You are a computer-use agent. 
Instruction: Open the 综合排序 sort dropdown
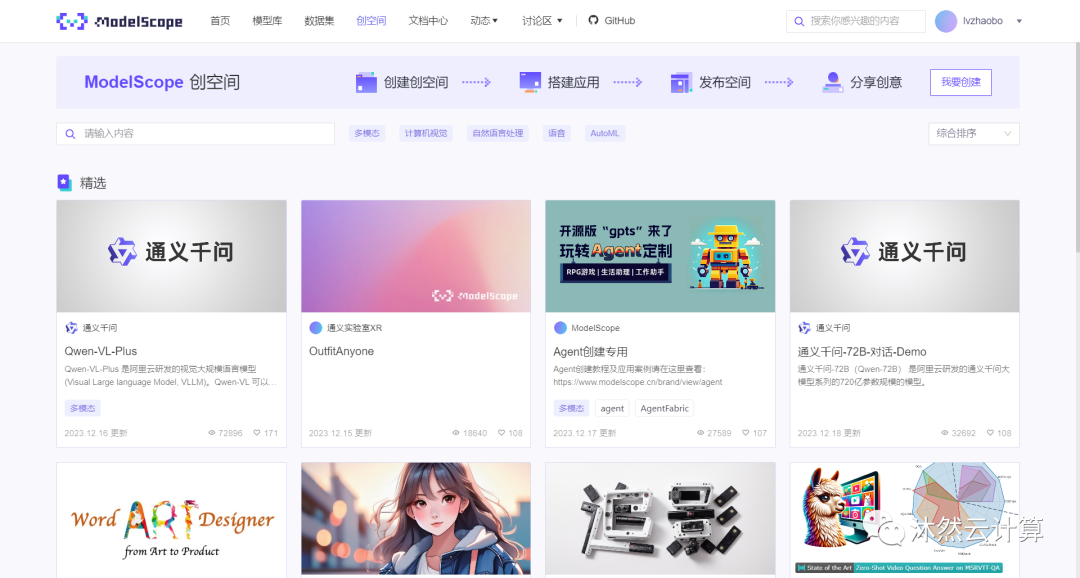tap(973, 134)
